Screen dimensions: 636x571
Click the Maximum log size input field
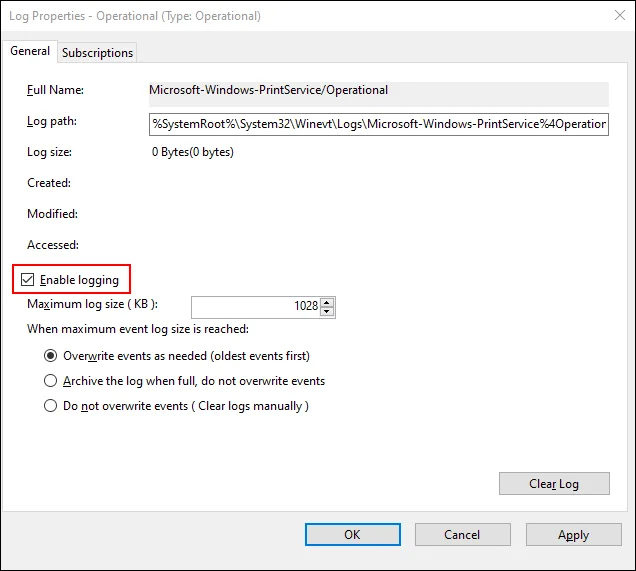tap(256, 307)
